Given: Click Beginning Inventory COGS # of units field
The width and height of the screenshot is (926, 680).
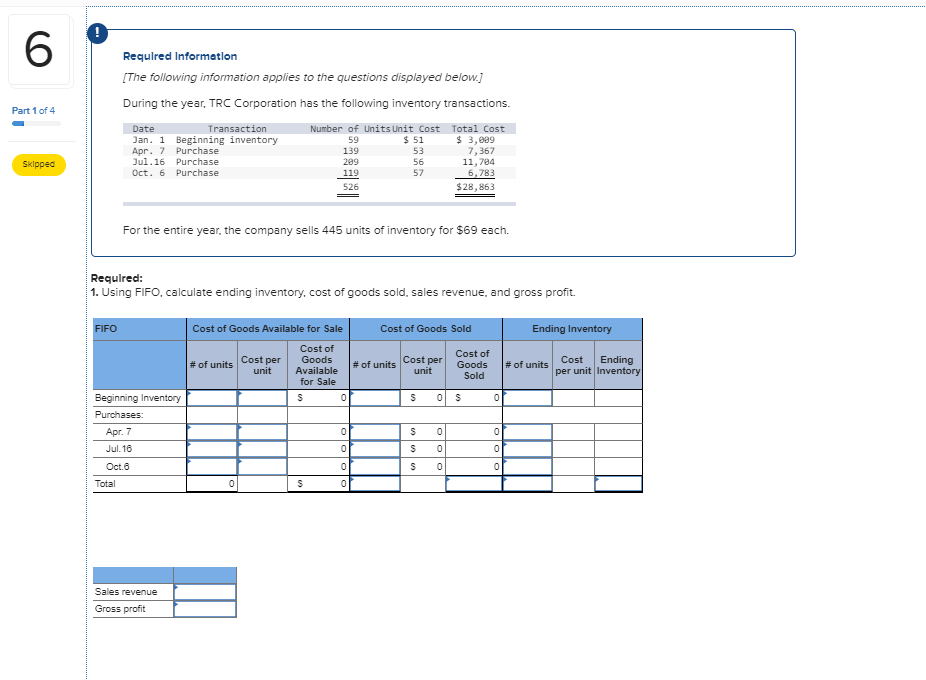Looking at the screenshot, I should click(x=375, y=398).
